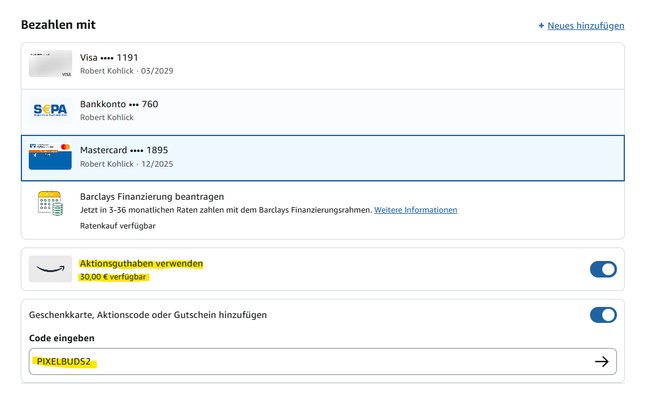Turn off the Geschenkkarte Aktionscode toggle
The width and height of the screenshot is (650, 397).
pyautogui.click(x=603, y=315)
